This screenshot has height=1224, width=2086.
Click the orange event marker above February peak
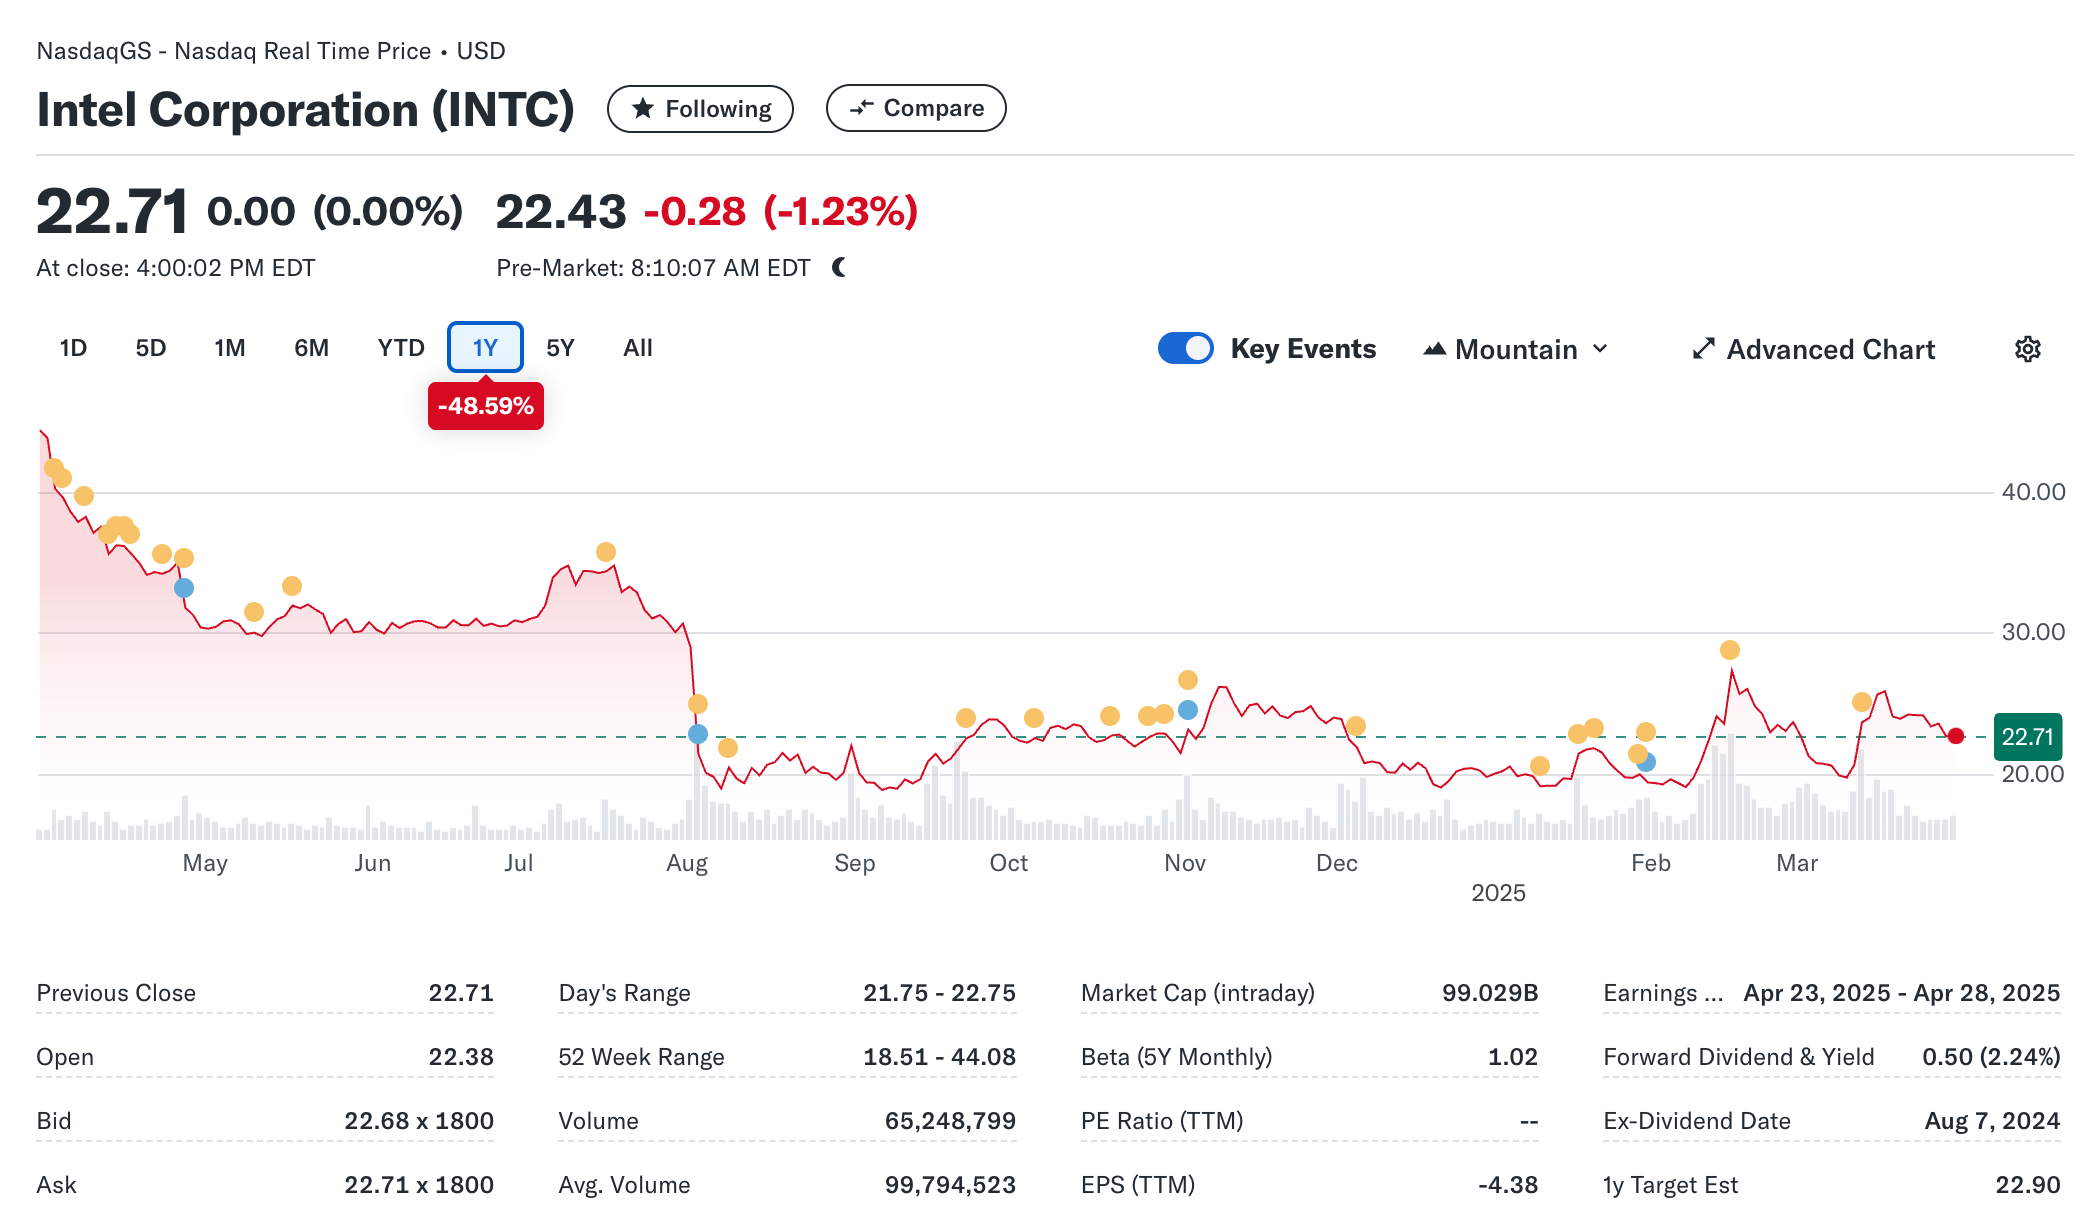tap(1729, 650)
